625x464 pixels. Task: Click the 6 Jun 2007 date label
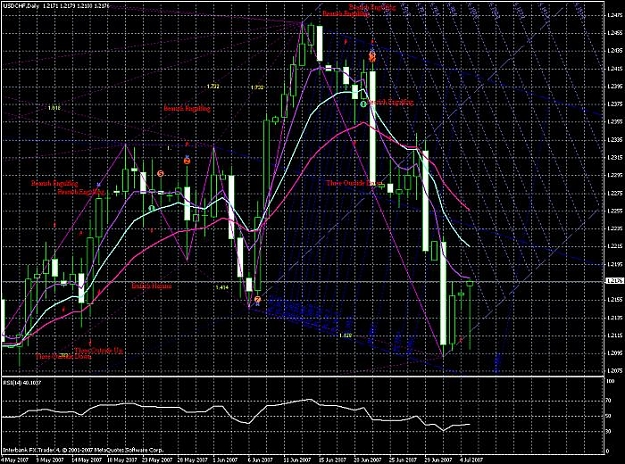point(262,460)
